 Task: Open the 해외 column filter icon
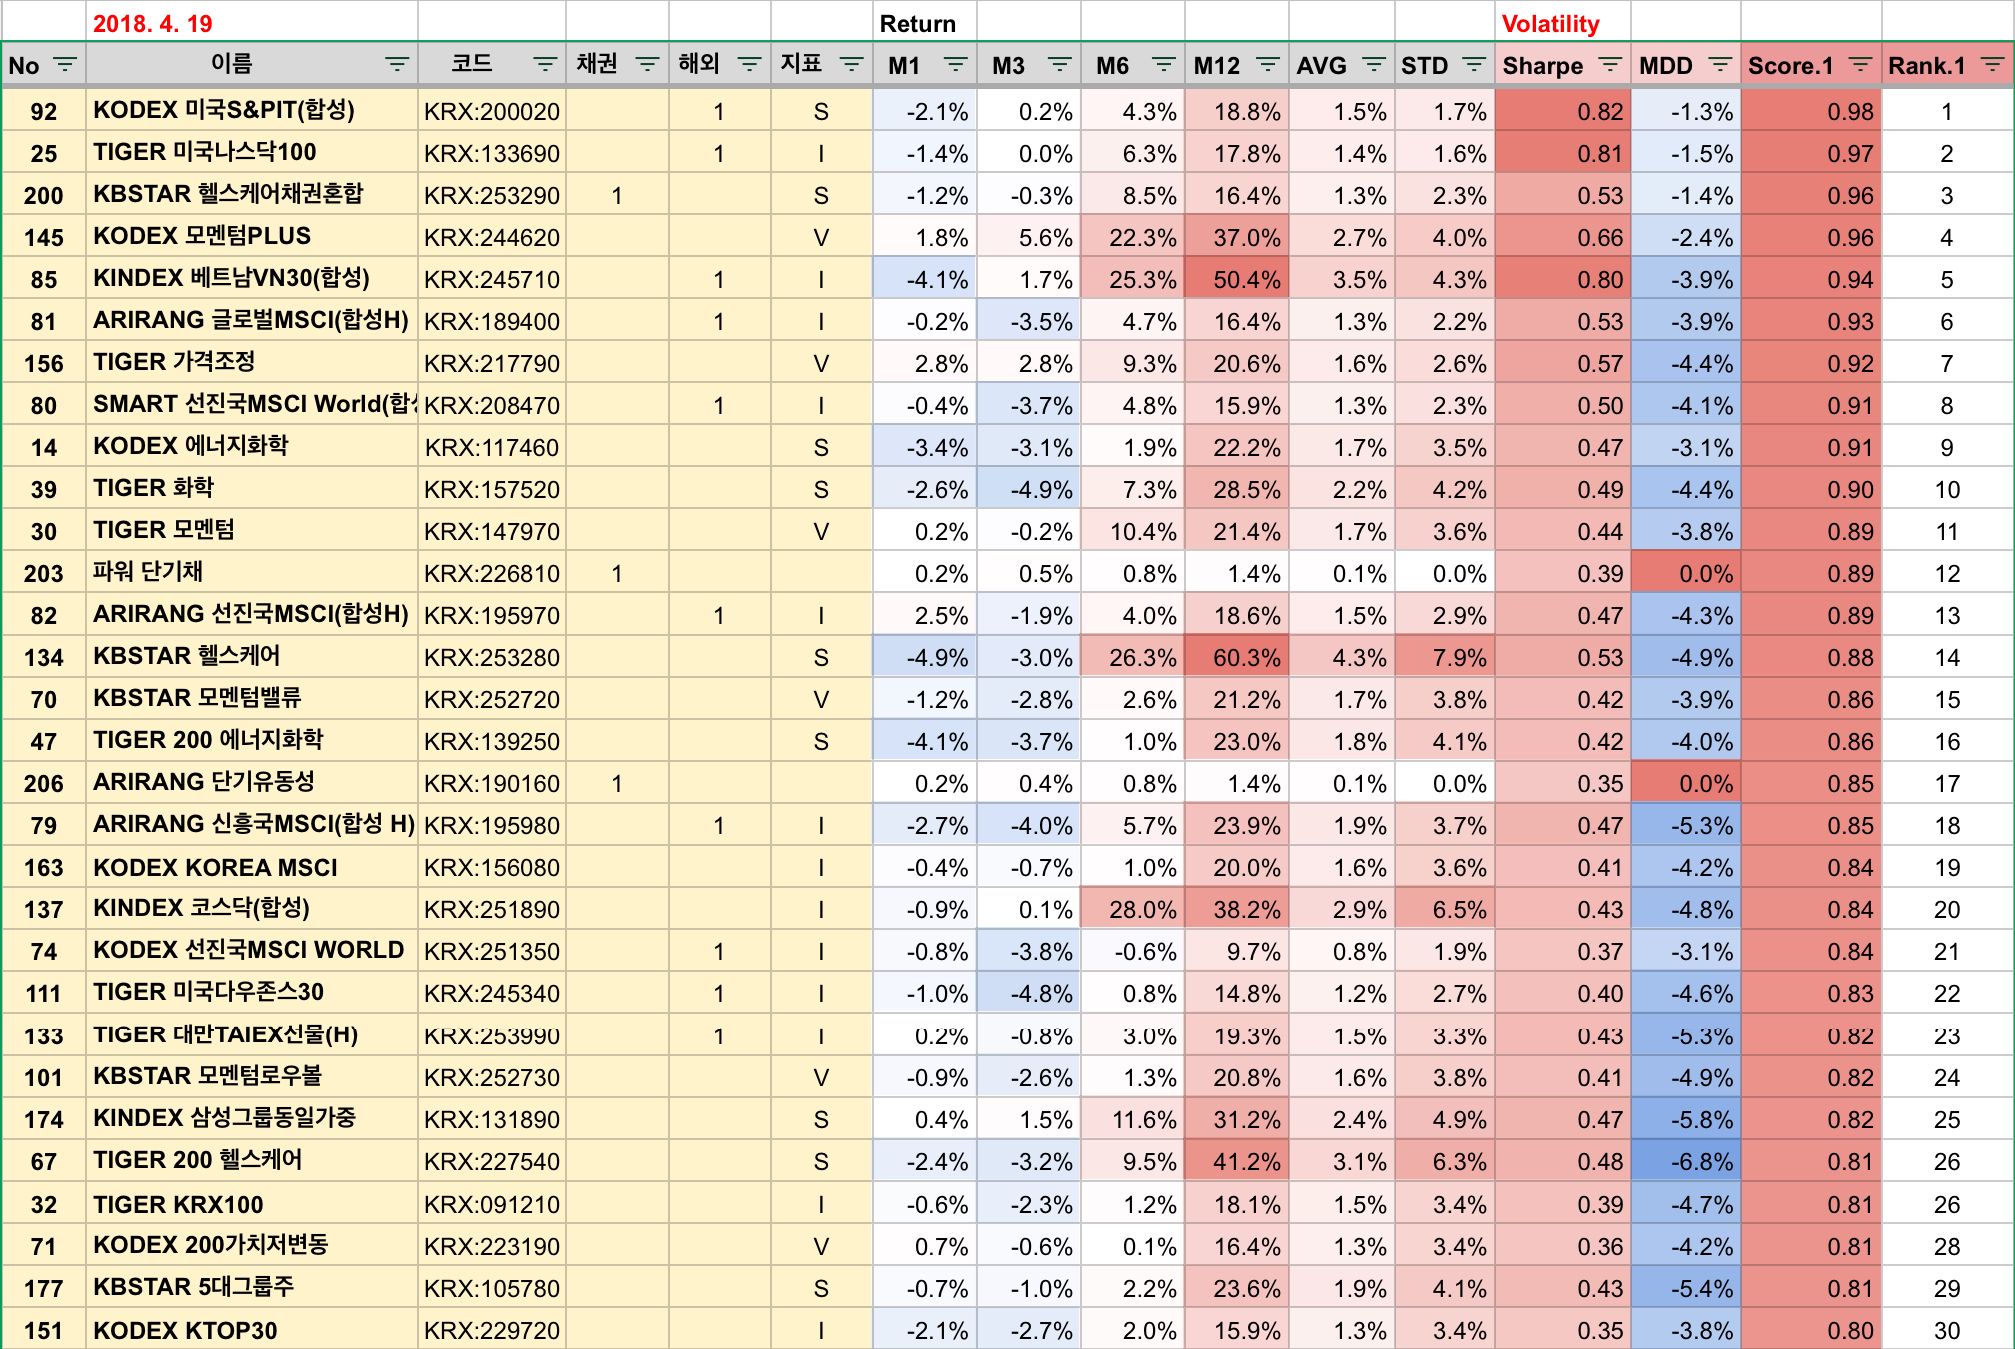(x=749, y=65)
